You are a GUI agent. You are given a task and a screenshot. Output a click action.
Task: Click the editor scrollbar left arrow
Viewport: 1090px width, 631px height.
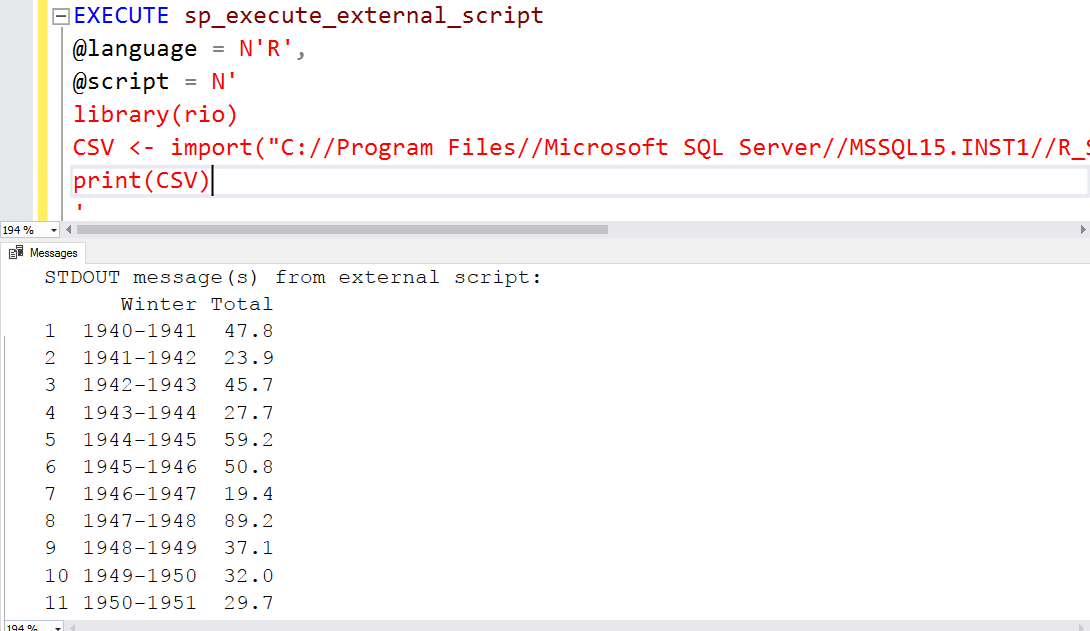(67, 229)
